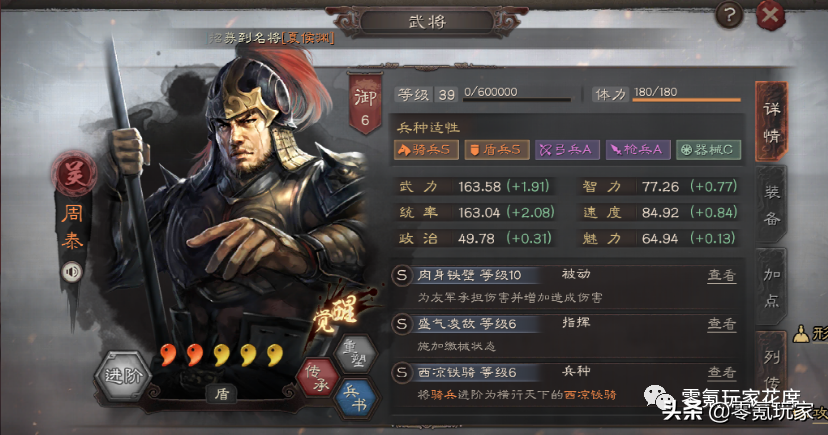
Task: Open the blue 兵书 hexagon icon
Action: click(355, 398)
